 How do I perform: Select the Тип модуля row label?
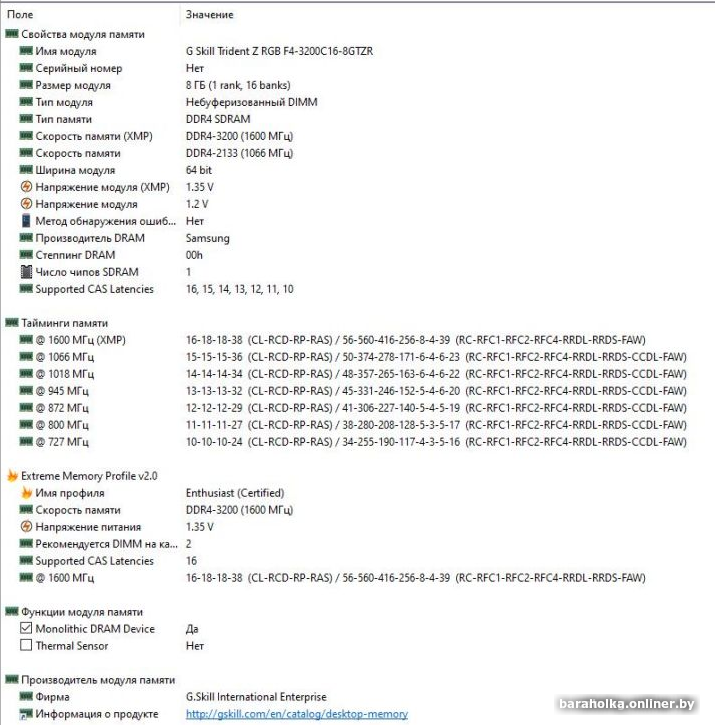(x=64, y=102)
